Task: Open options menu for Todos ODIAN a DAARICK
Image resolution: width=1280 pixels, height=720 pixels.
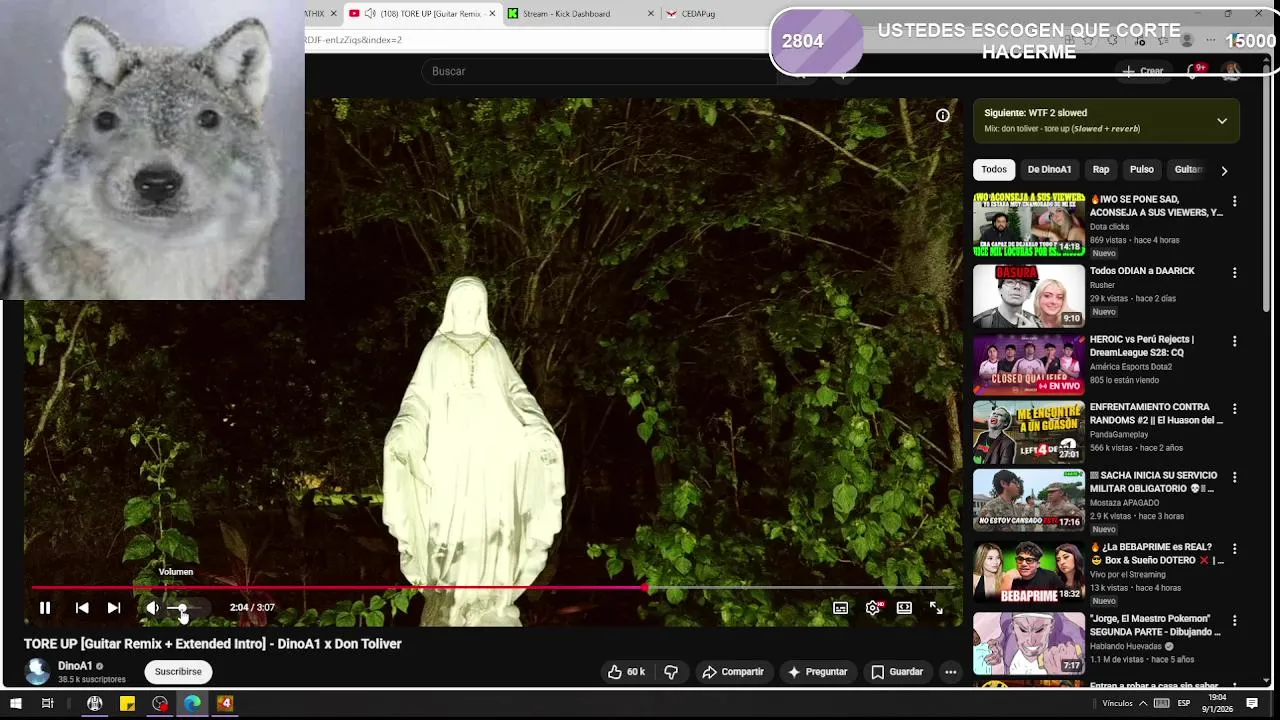Action: coord(1234,272)
